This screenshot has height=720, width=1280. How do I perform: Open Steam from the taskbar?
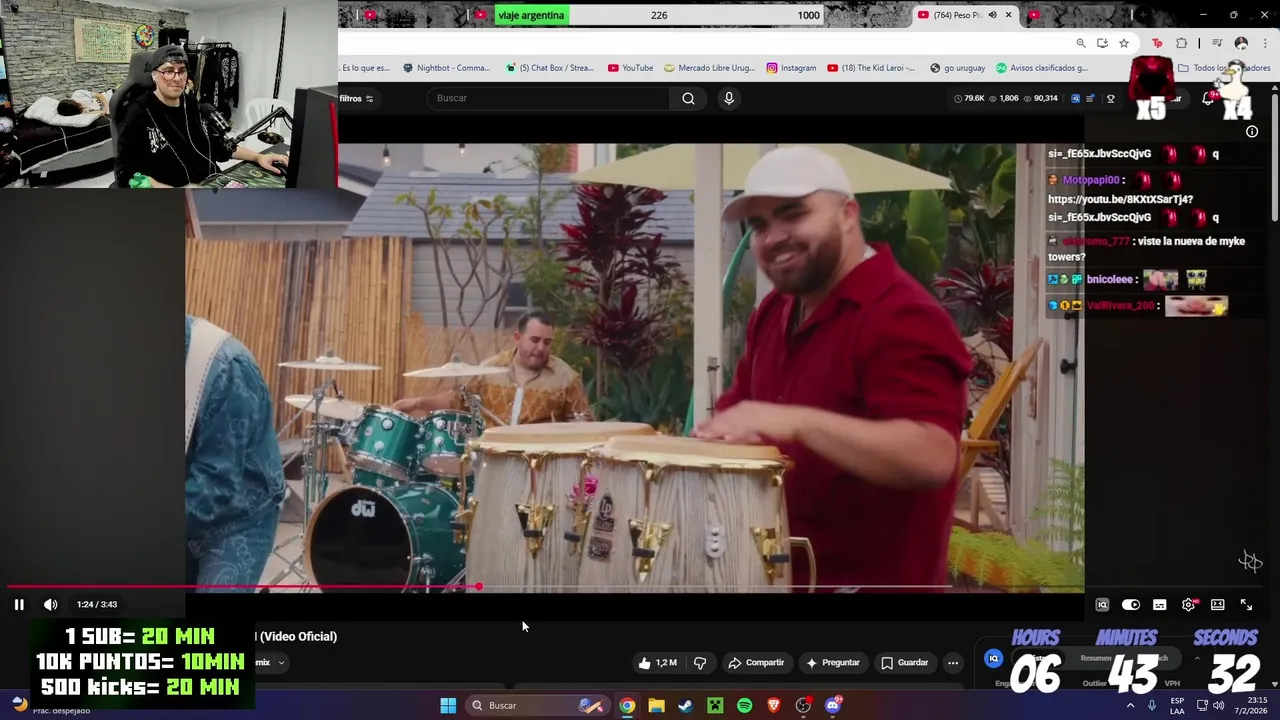(685, 705)
